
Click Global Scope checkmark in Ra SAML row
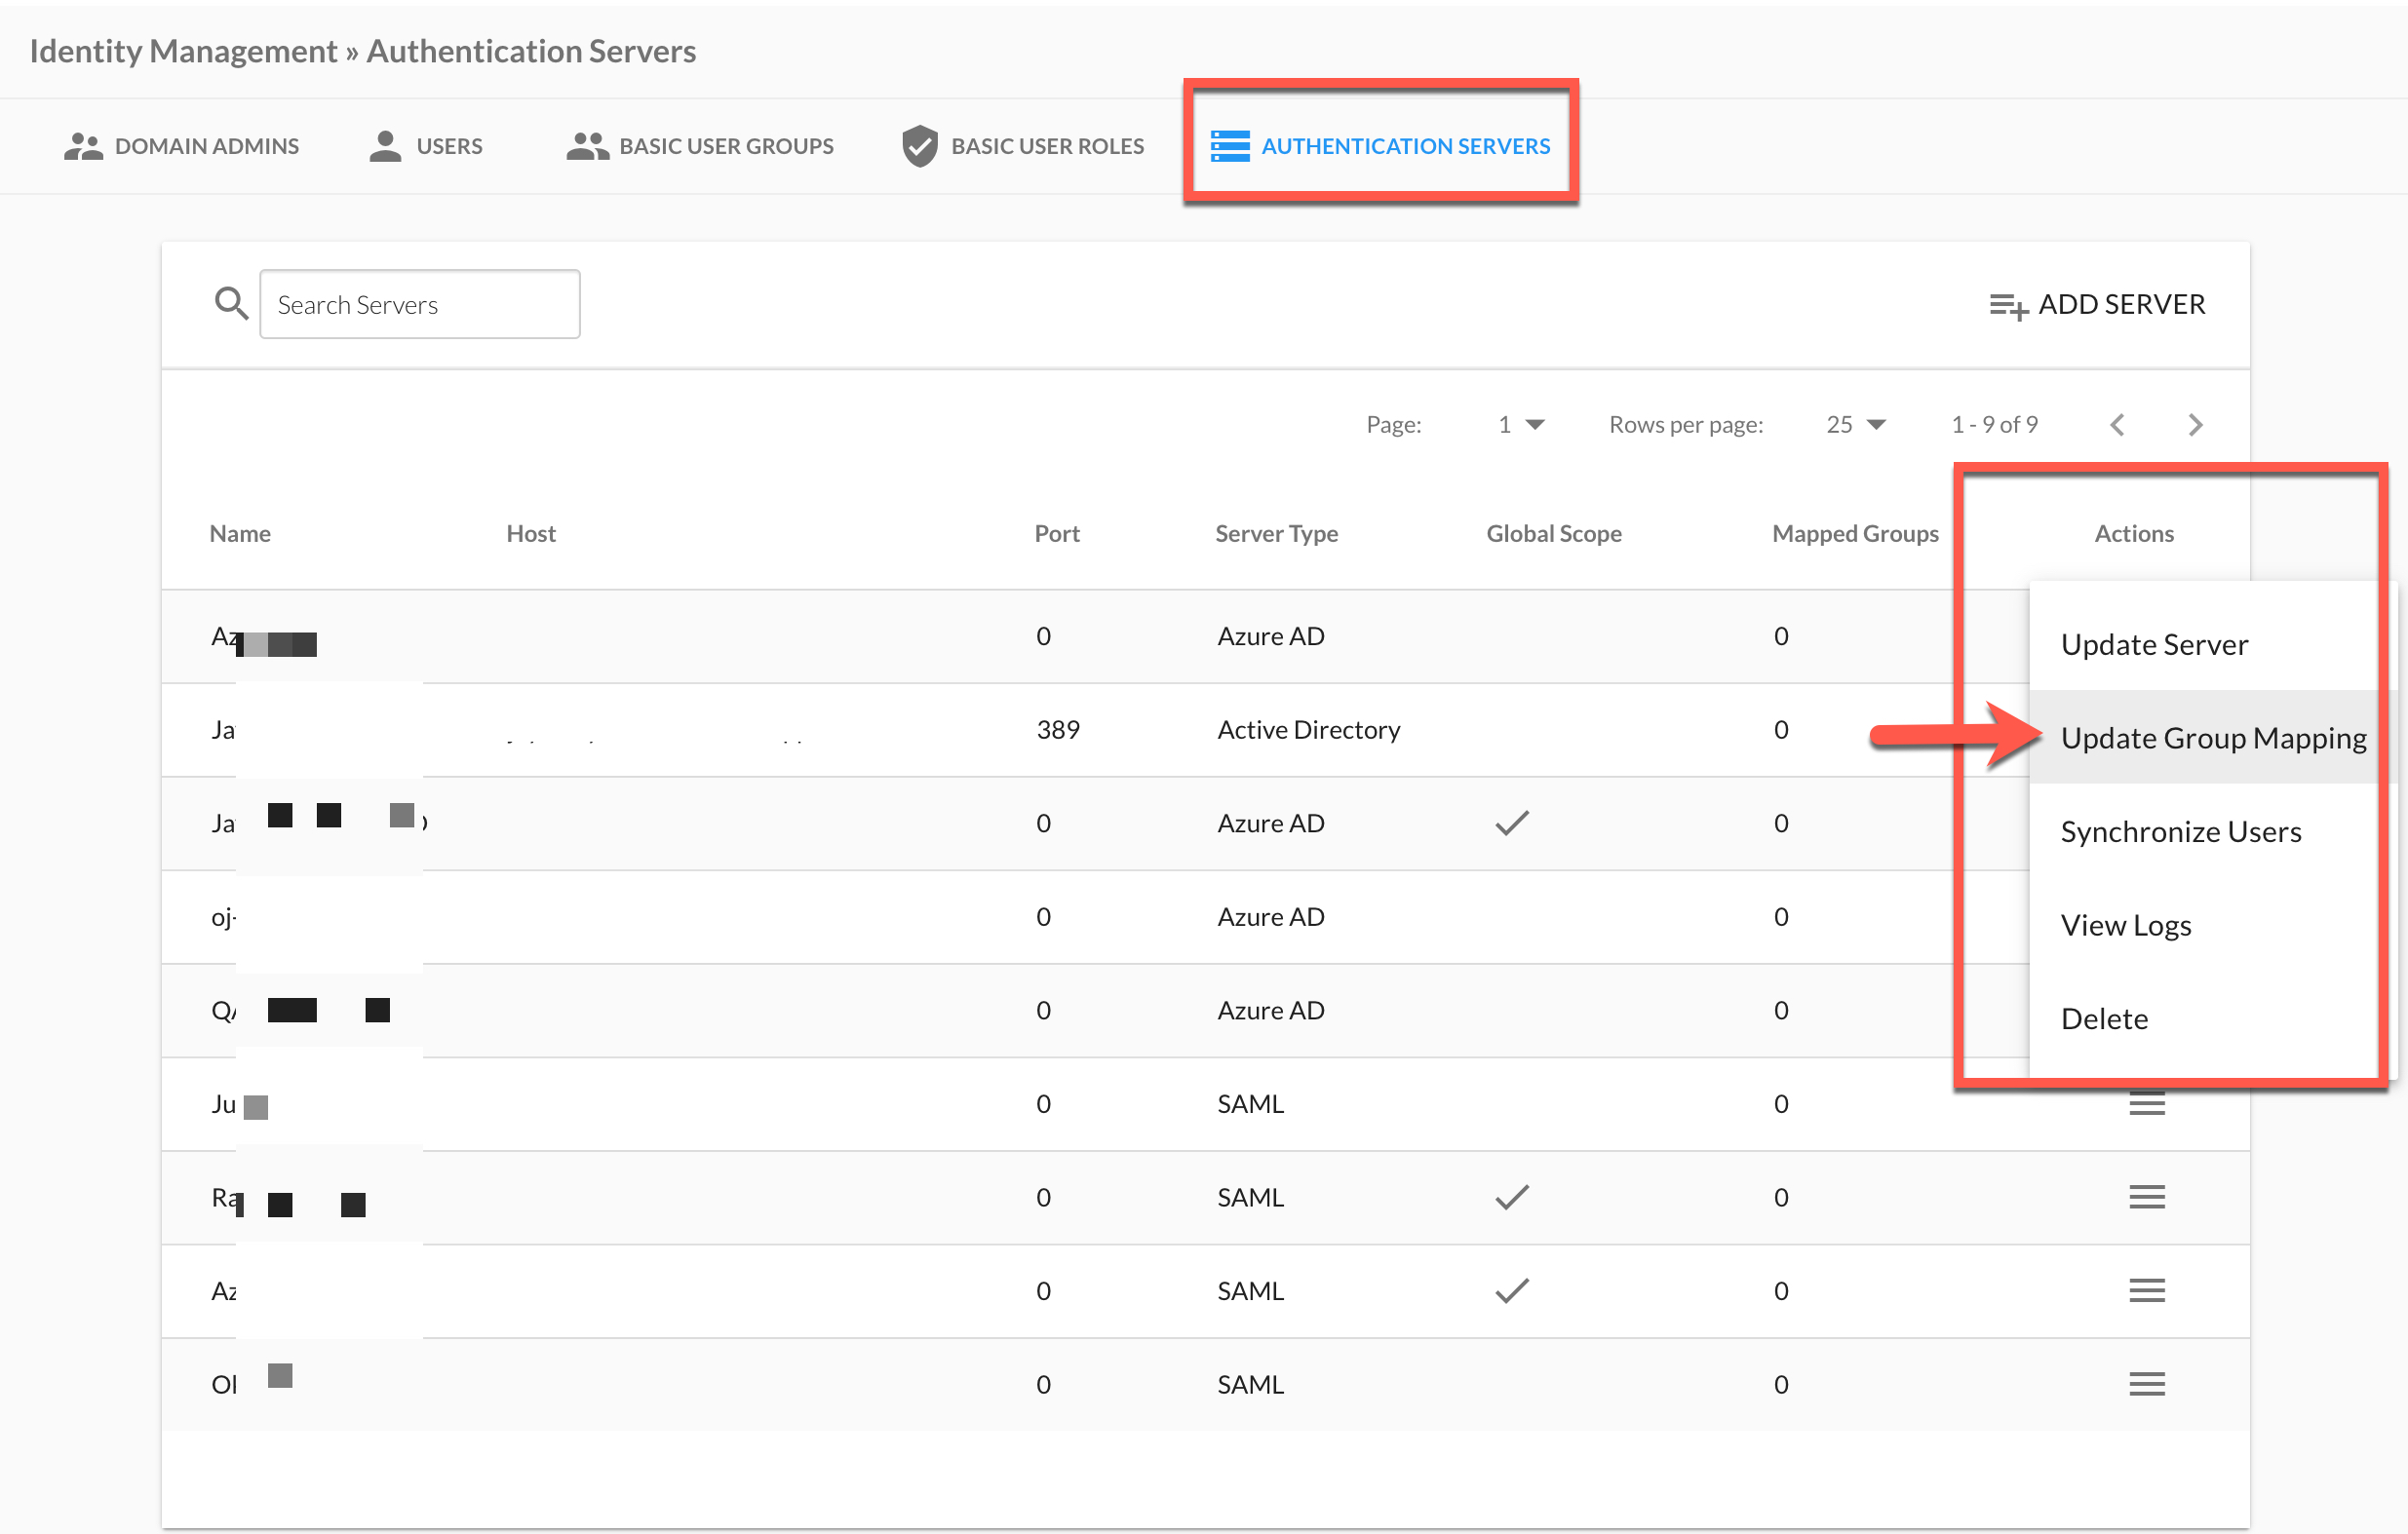(x=1511, y=1197)
